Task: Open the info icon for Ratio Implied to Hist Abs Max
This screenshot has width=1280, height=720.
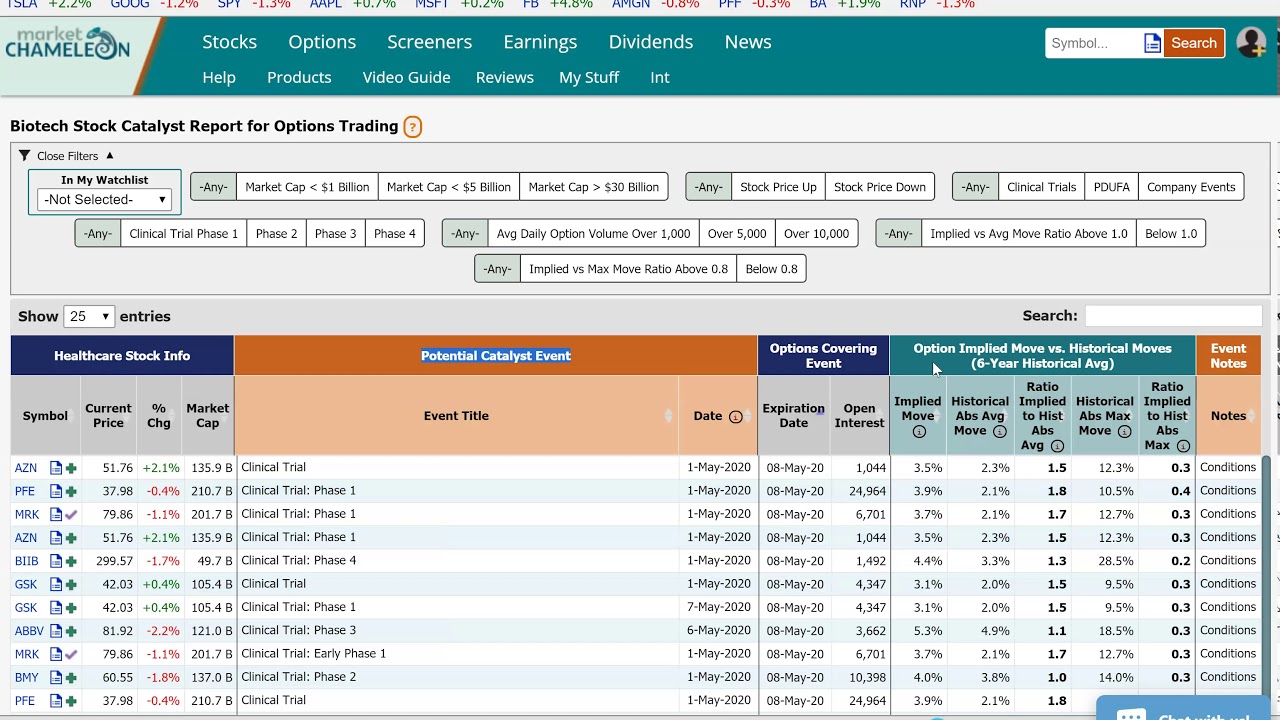Action: pyautogui.click(x=1183, y=446)
